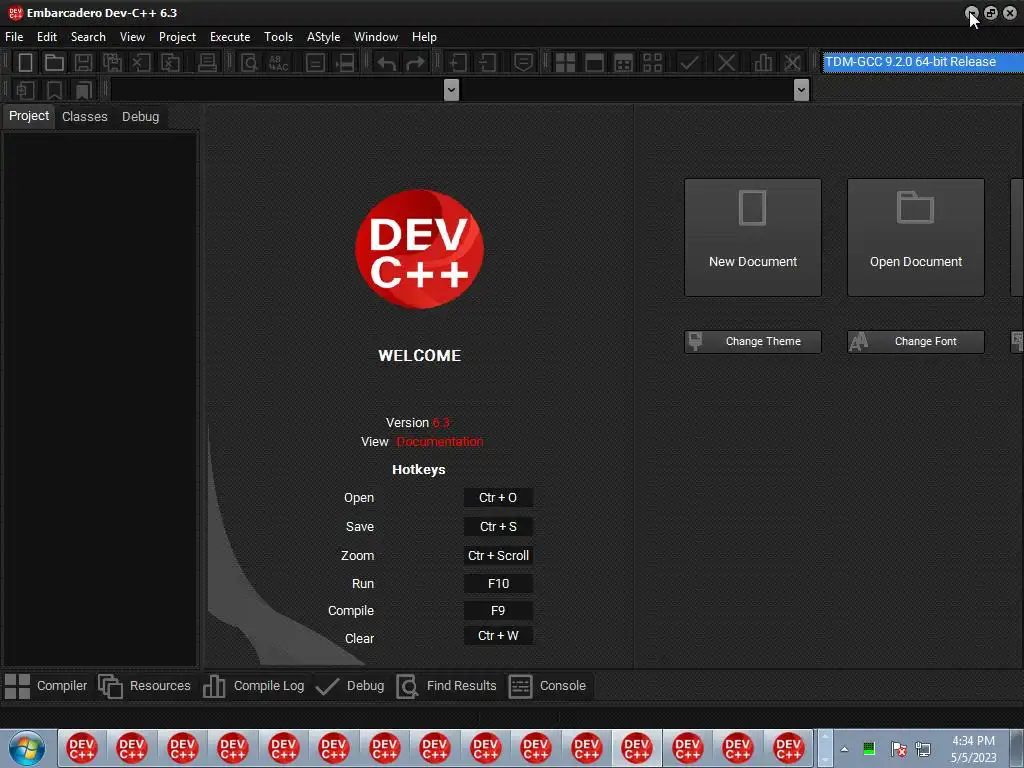Click the New file toolbar icon
The width and height of the screenshot is (1024, 768).
(x=25, y=63)
